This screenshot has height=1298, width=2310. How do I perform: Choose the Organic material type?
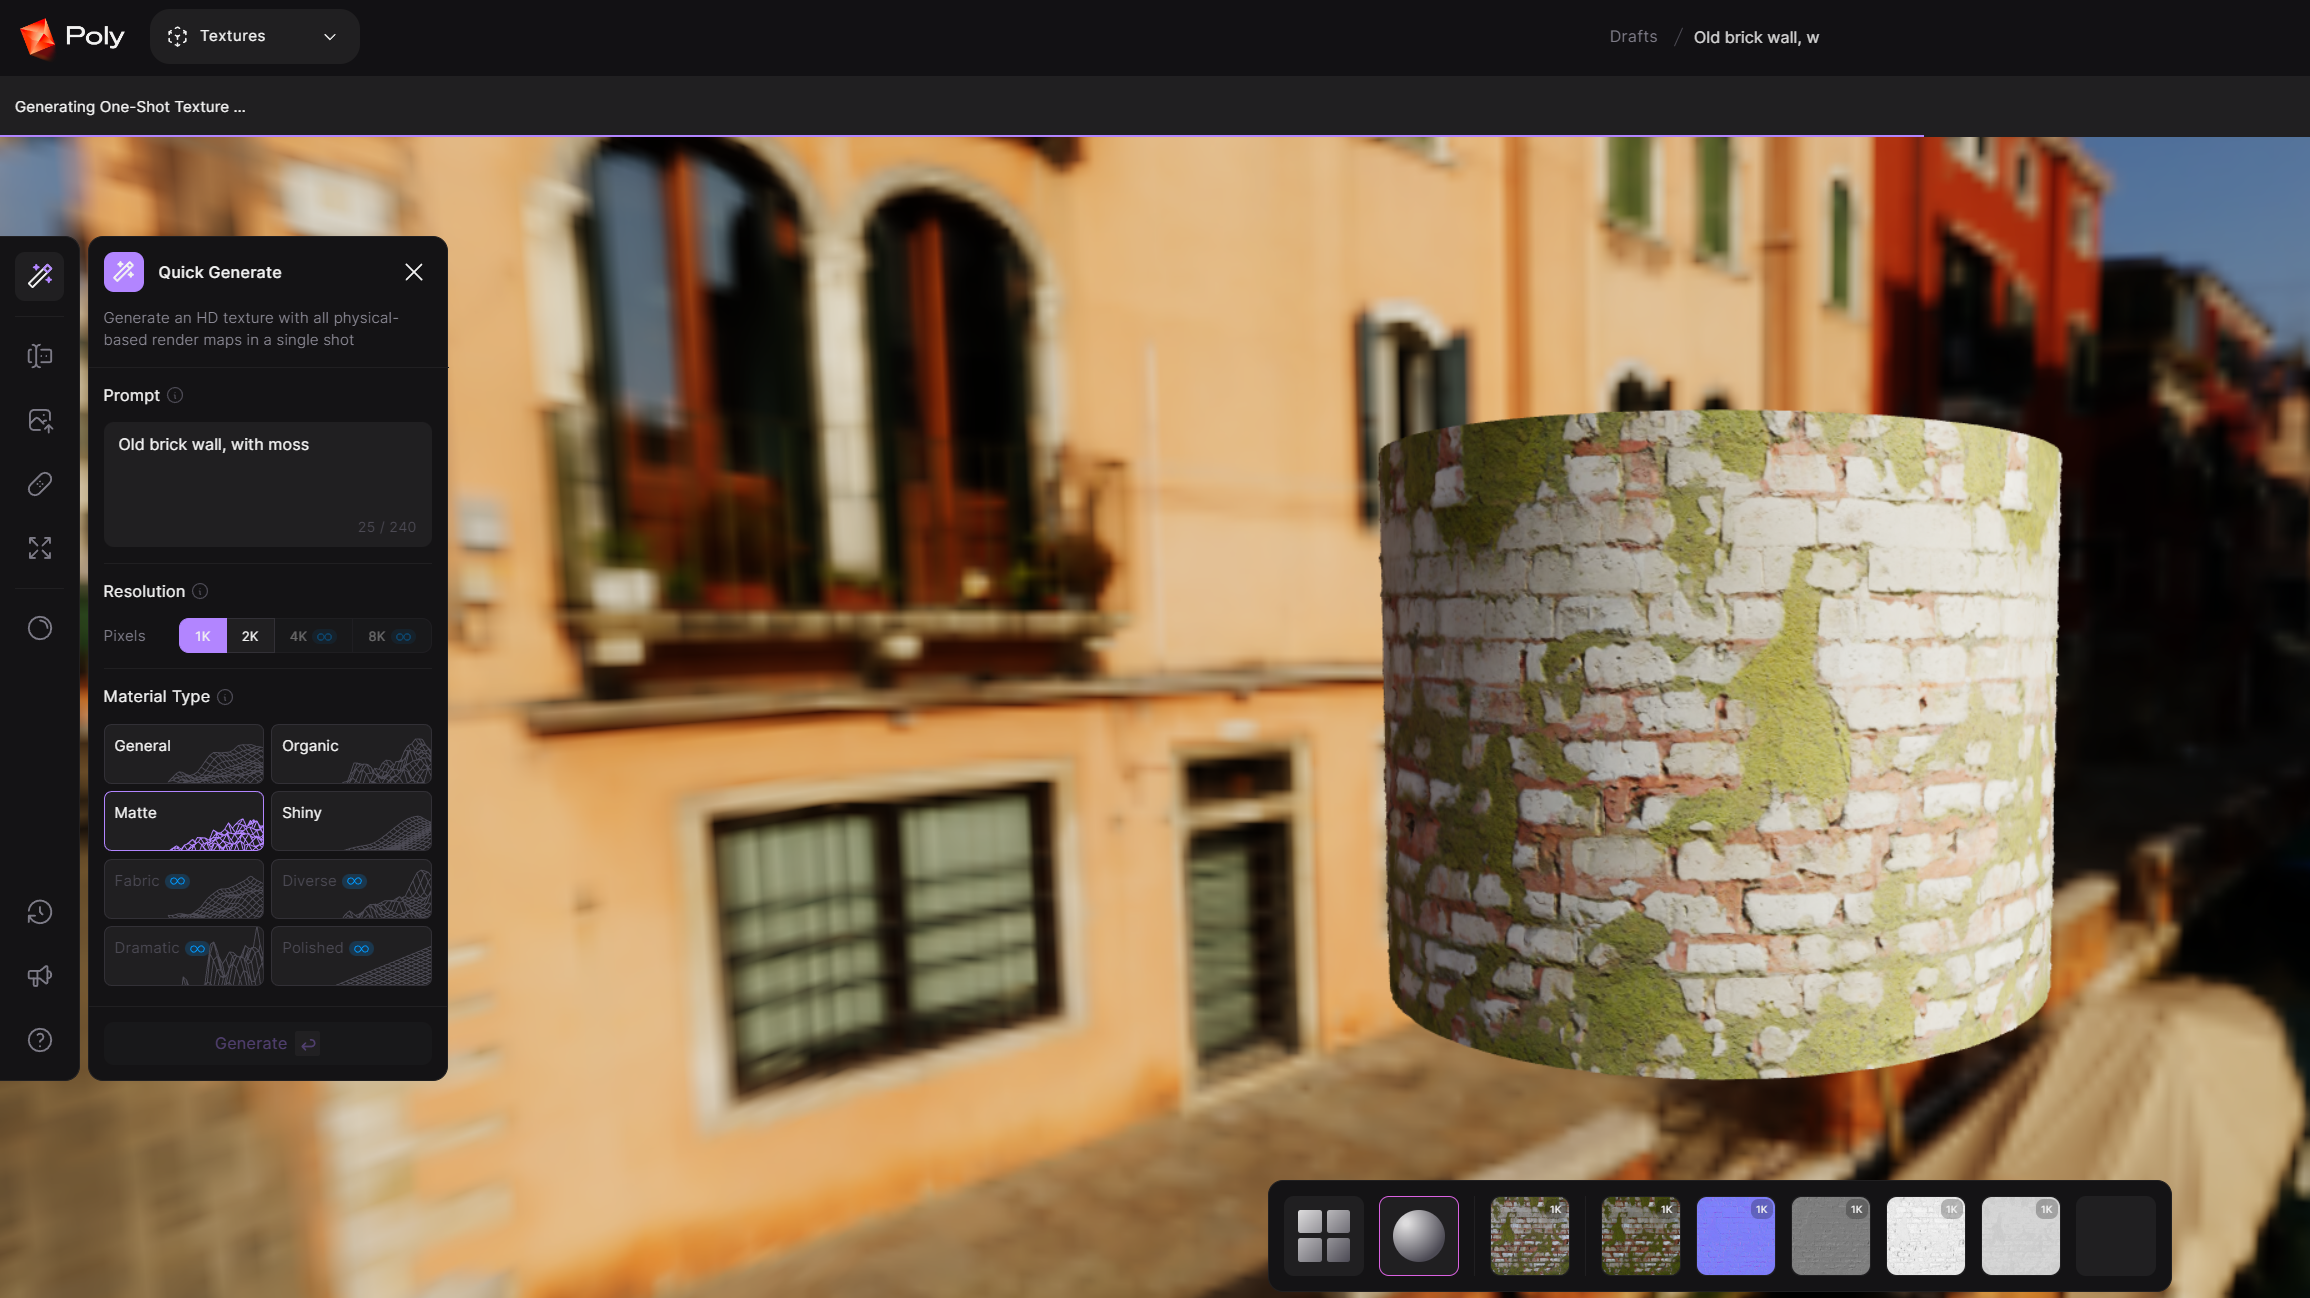click(x=351, y=754)
